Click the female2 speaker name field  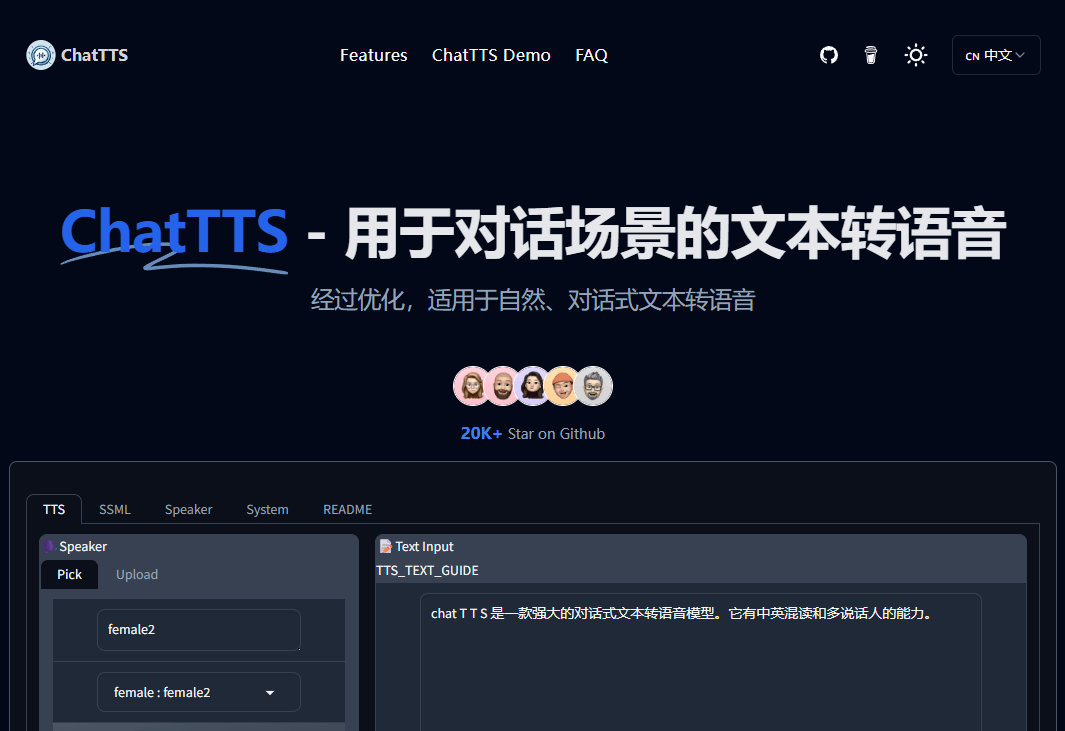198,630
